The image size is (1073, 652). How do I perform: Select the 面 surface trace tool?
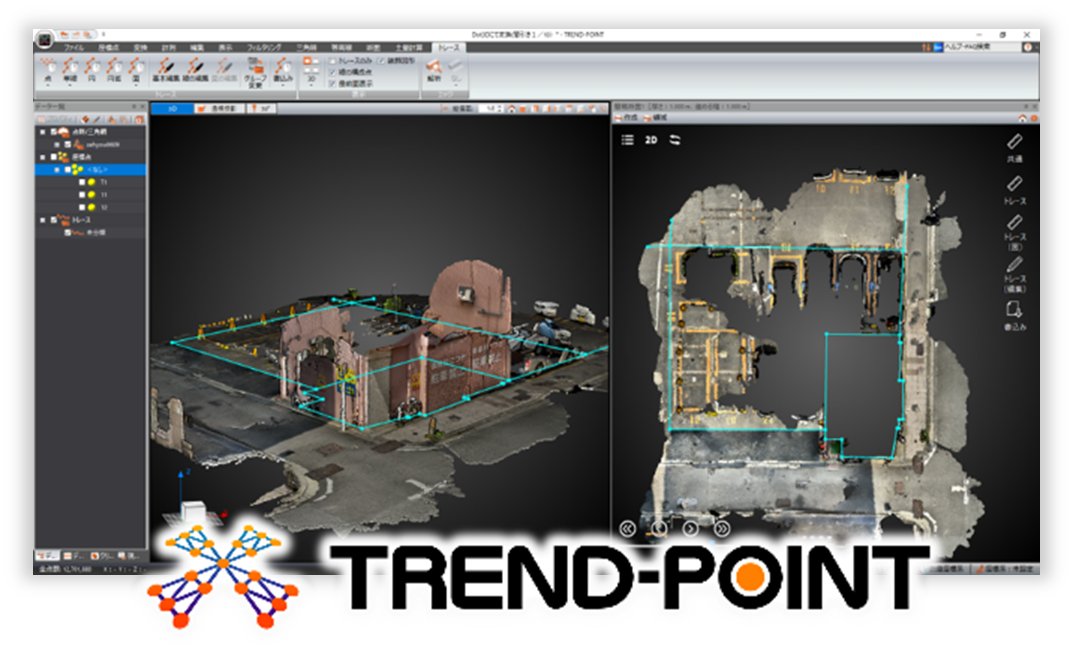click(135, 70)
